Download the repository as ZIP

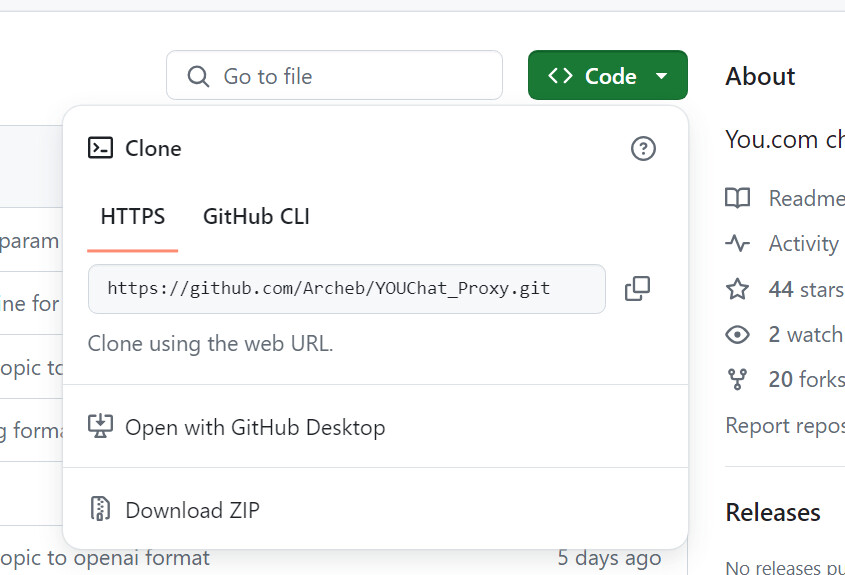click(x=192, y=510)
